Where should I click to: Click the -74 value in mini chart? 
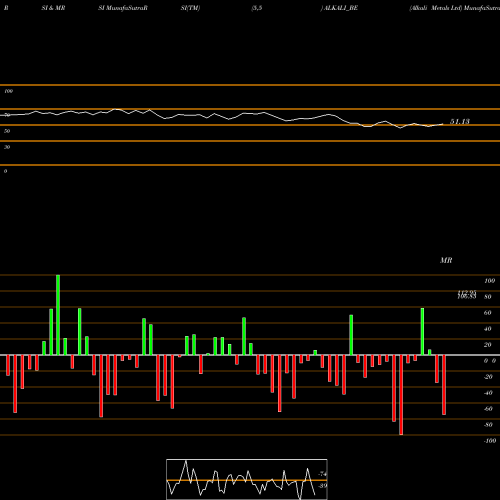pyautogui.click(x=323, y=474)
